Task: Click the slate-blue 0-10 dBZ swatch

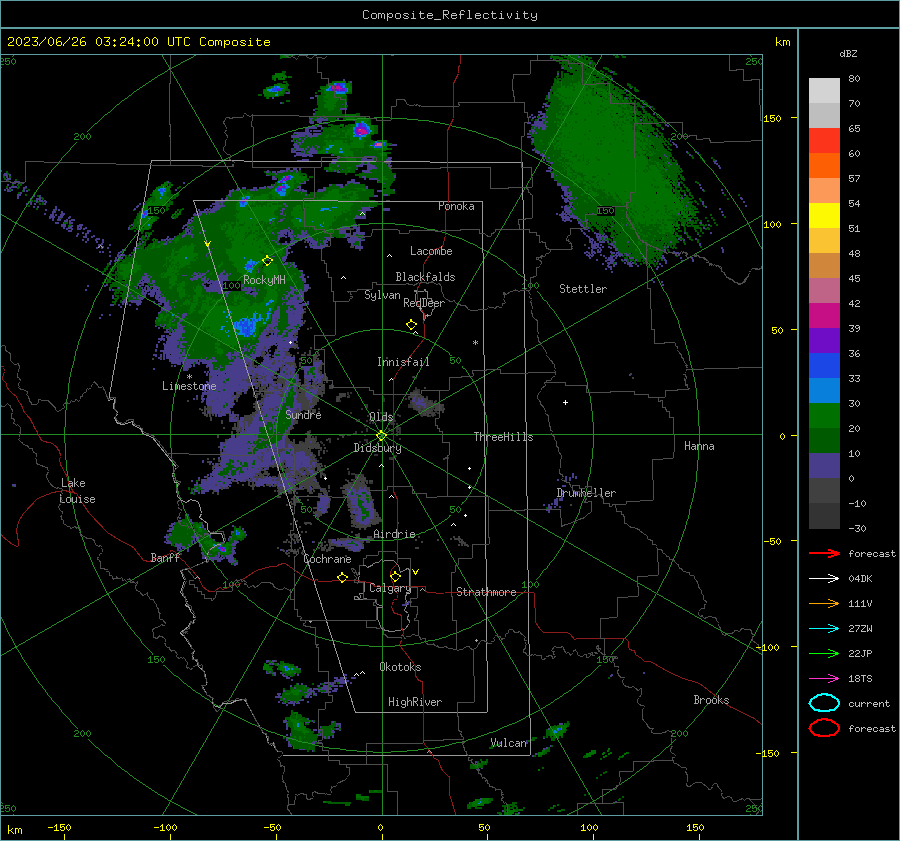Action: click(x=824, y=466)
